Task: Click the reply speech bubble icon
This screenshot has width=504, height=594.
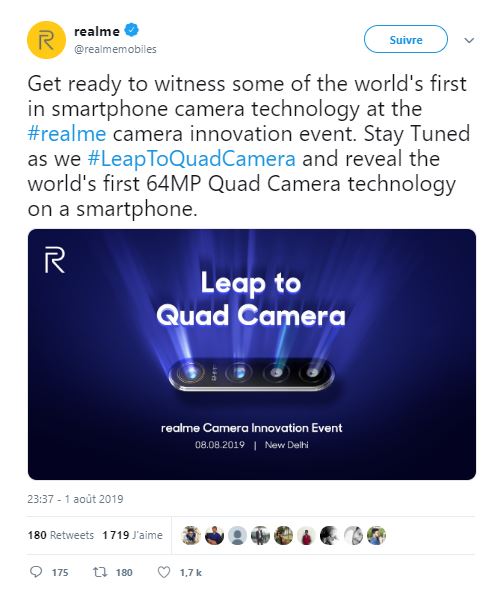Action: coord(36,572)
